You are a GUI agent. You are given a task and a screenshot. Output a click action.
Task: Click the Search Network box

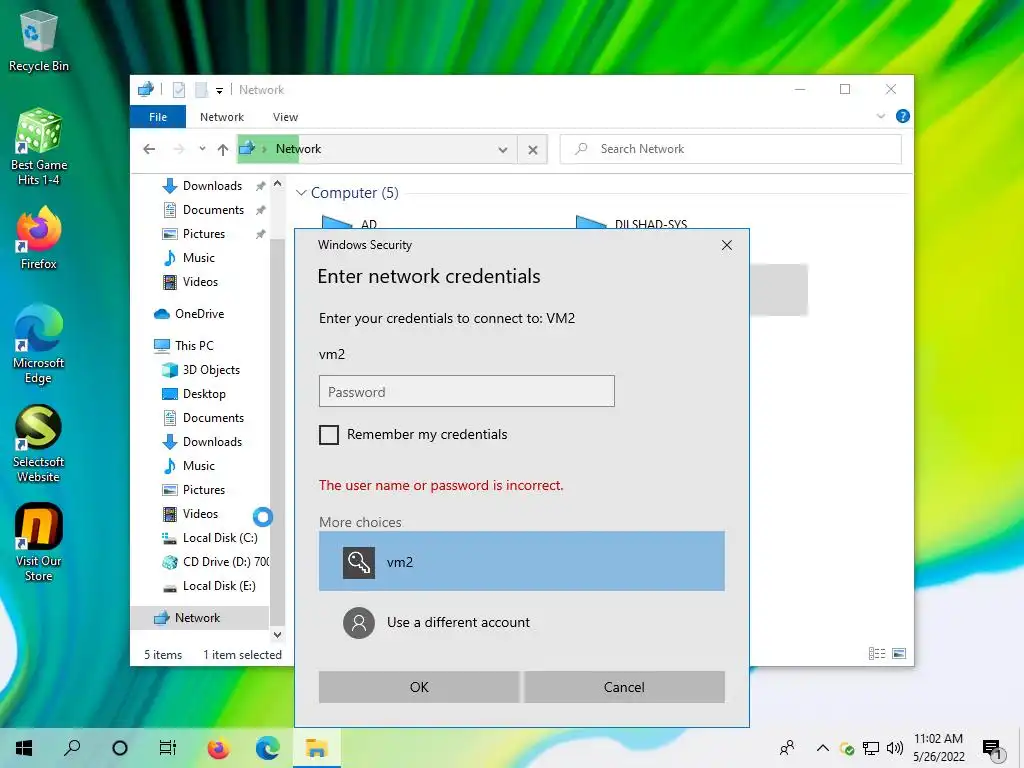731,149
